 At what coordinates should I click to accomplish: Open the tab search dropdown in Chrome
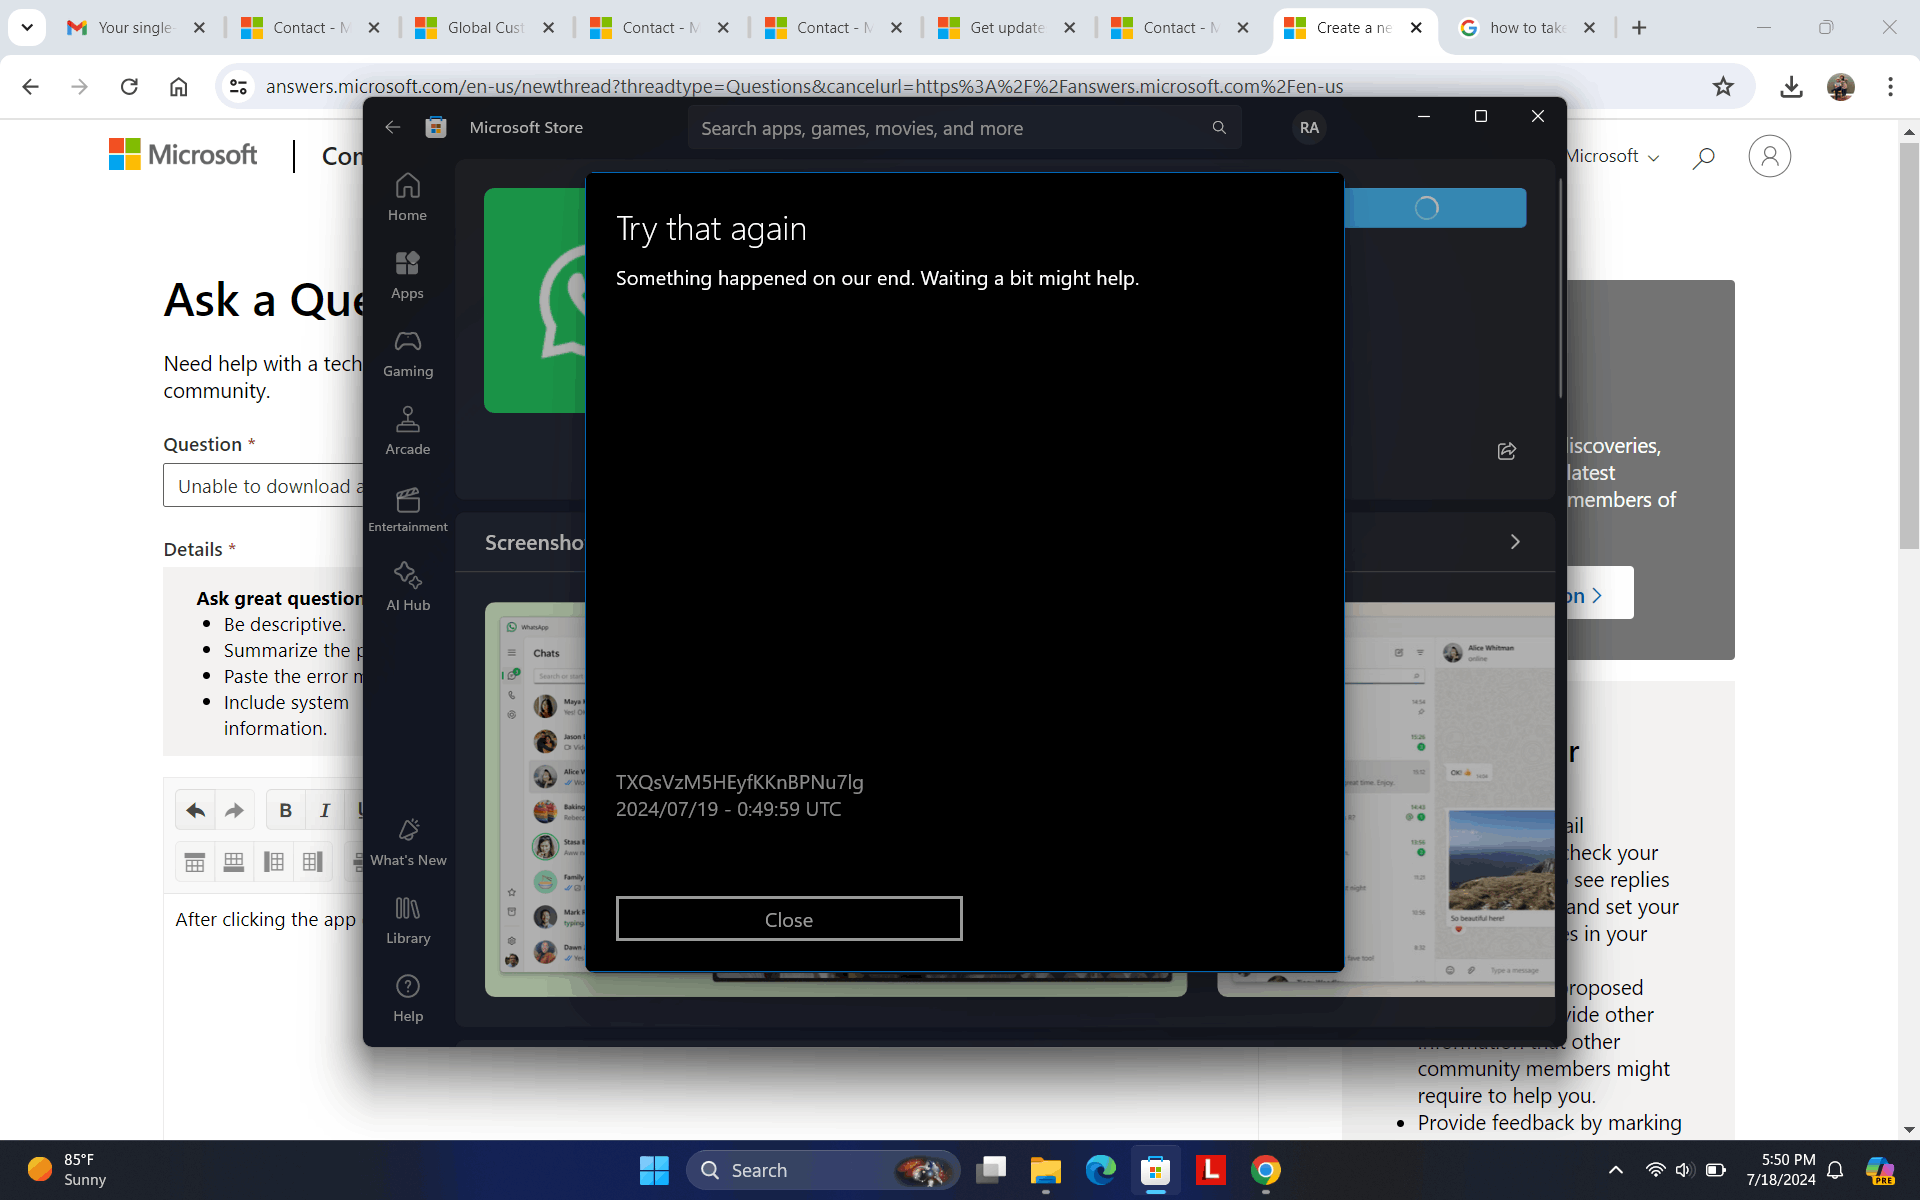27,27
